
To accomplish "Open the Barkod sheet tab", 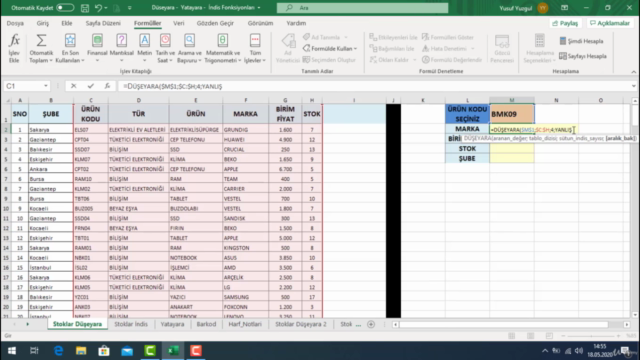I will click(x=206, y=324).
